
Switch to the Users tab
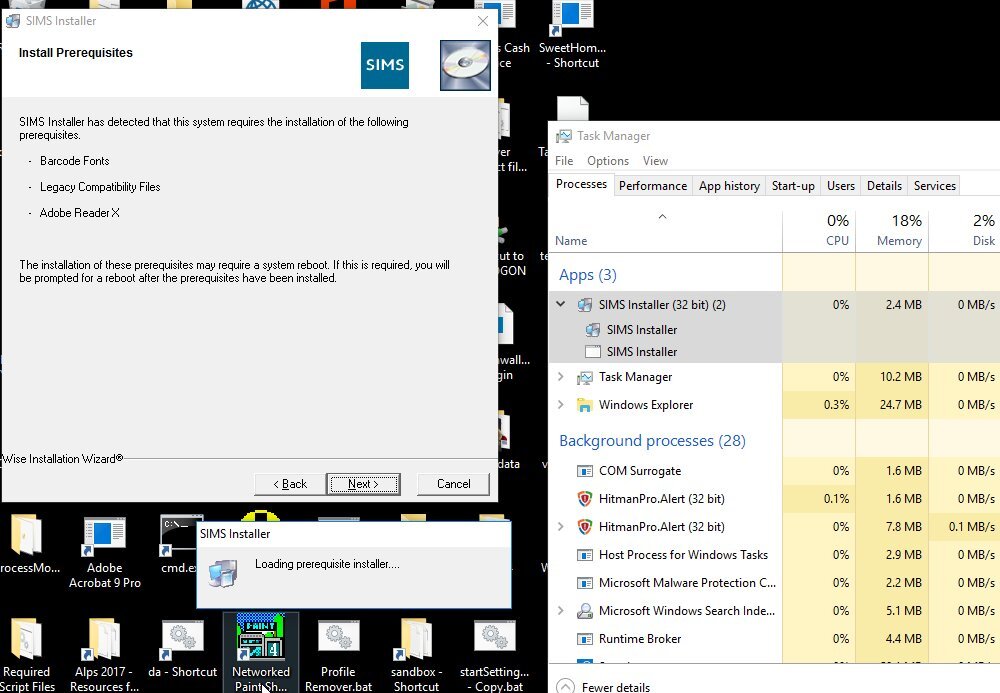pos(841,186)
